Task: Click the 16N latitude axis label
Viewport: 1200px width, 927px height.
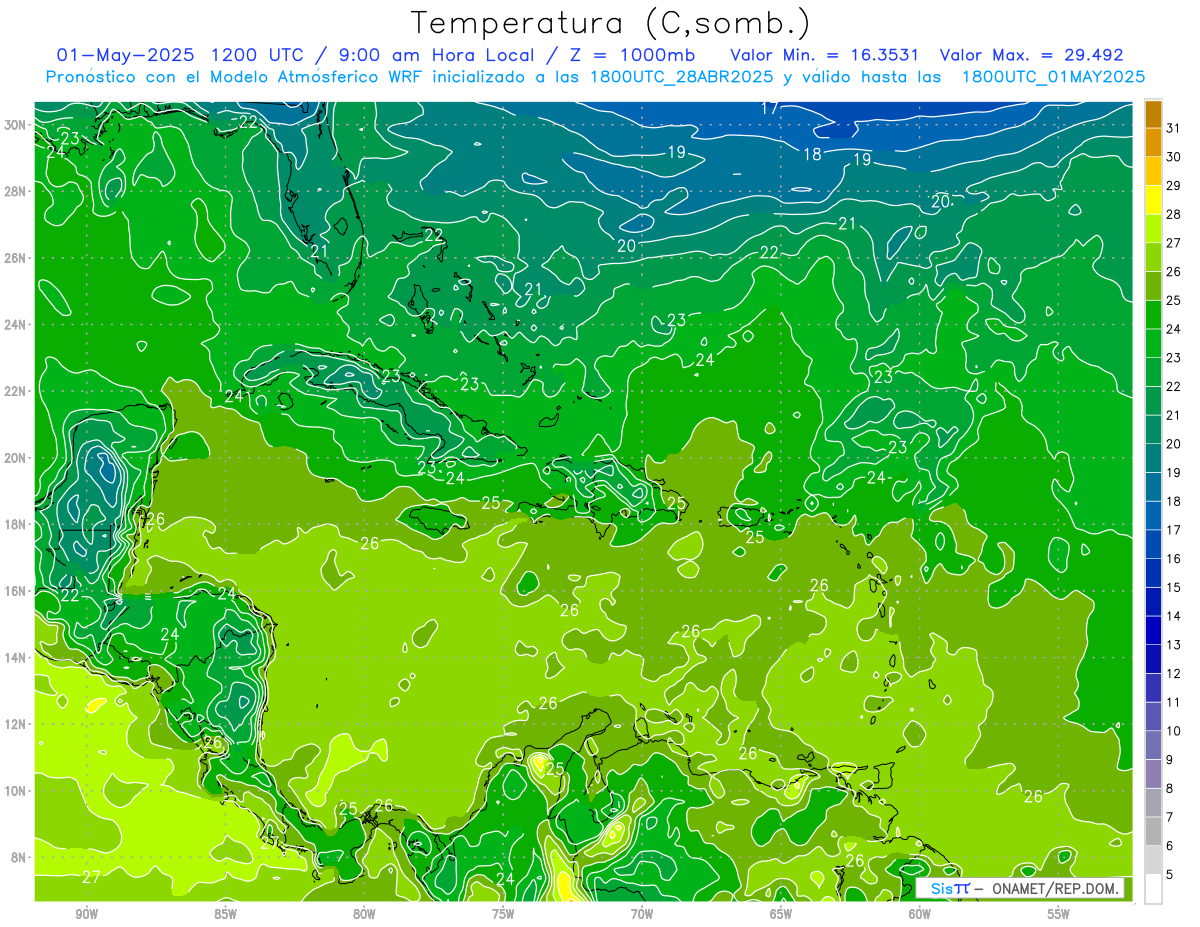Action: tap(16, 591)
